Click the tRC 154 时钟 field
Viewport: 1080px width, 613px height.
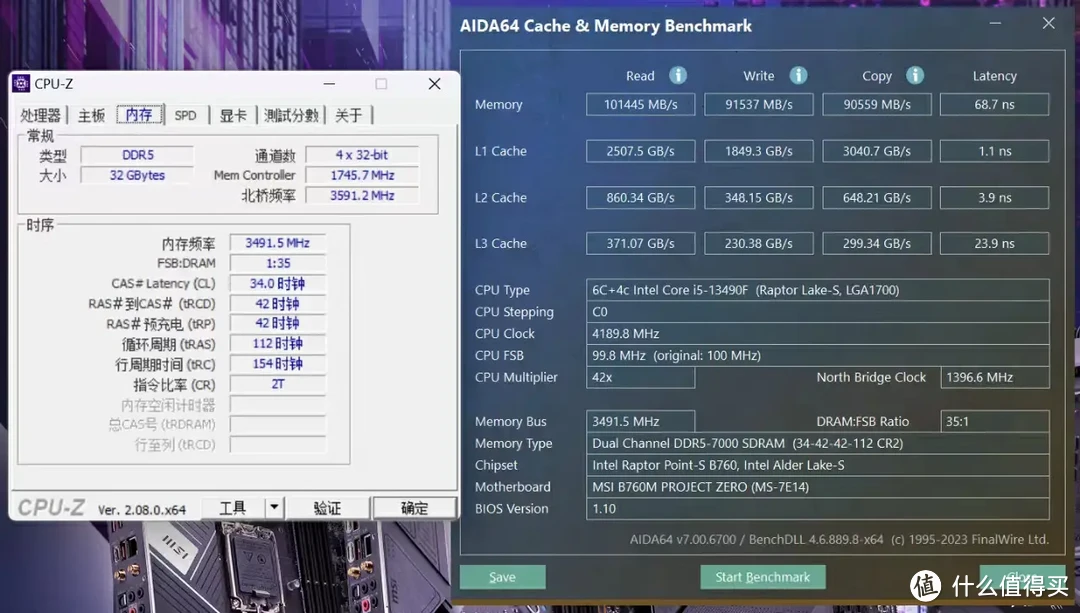point(278,364)
